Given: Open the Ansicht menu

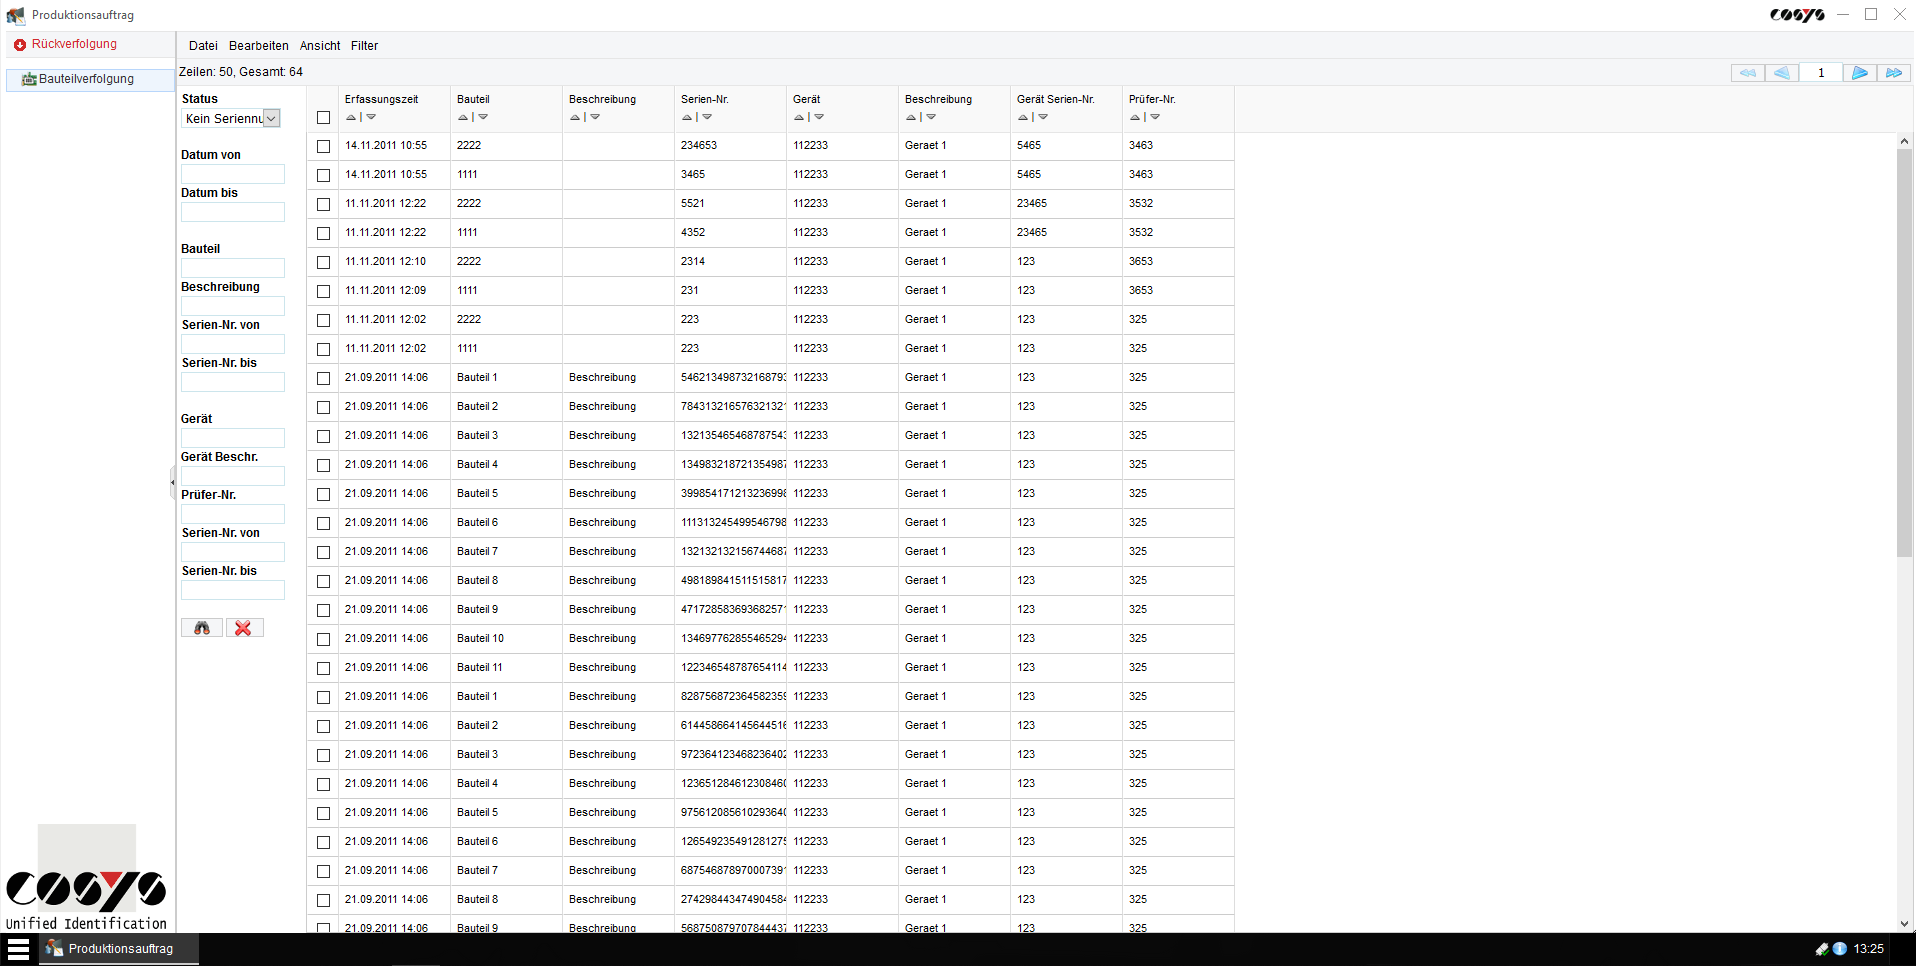Looking at the screenshot, I should click(x=319, y=45).
